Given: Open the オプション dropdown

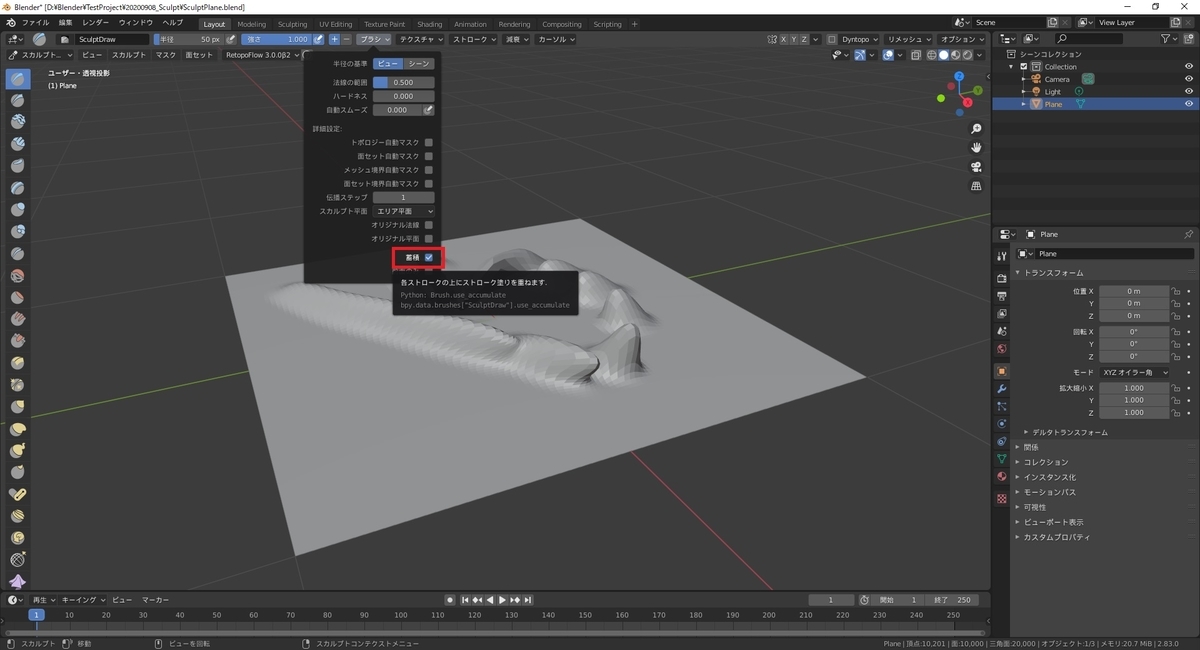Looking at the screenshot, I should pyautogui.click(x=965, y=39).
